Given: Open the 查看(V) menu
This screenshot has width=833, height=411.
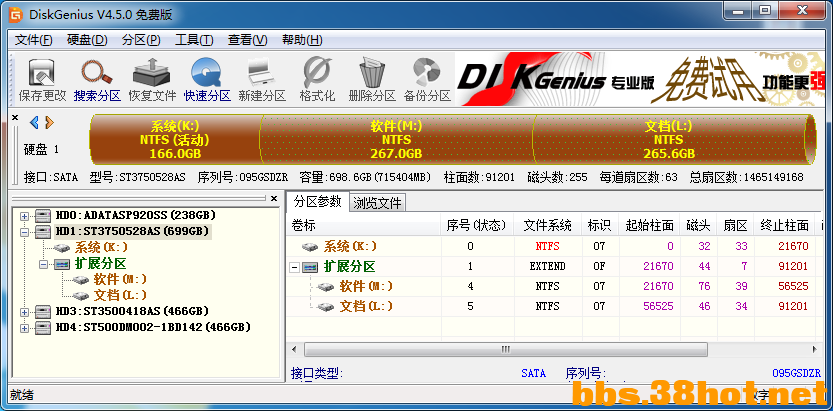Looking at the screenshot, I should click(x=248, y=40).
